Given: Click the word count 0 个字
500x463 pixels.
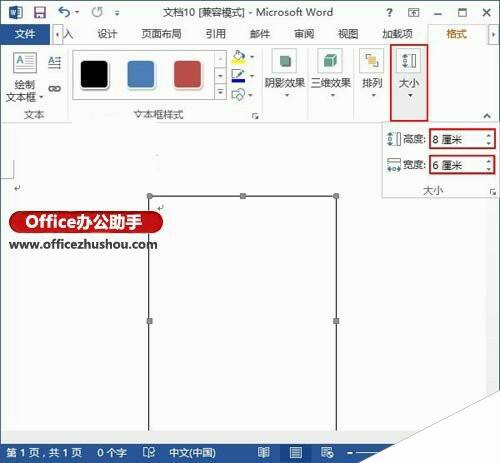Looking at the screenshot, I should click(x=112, y=453).
